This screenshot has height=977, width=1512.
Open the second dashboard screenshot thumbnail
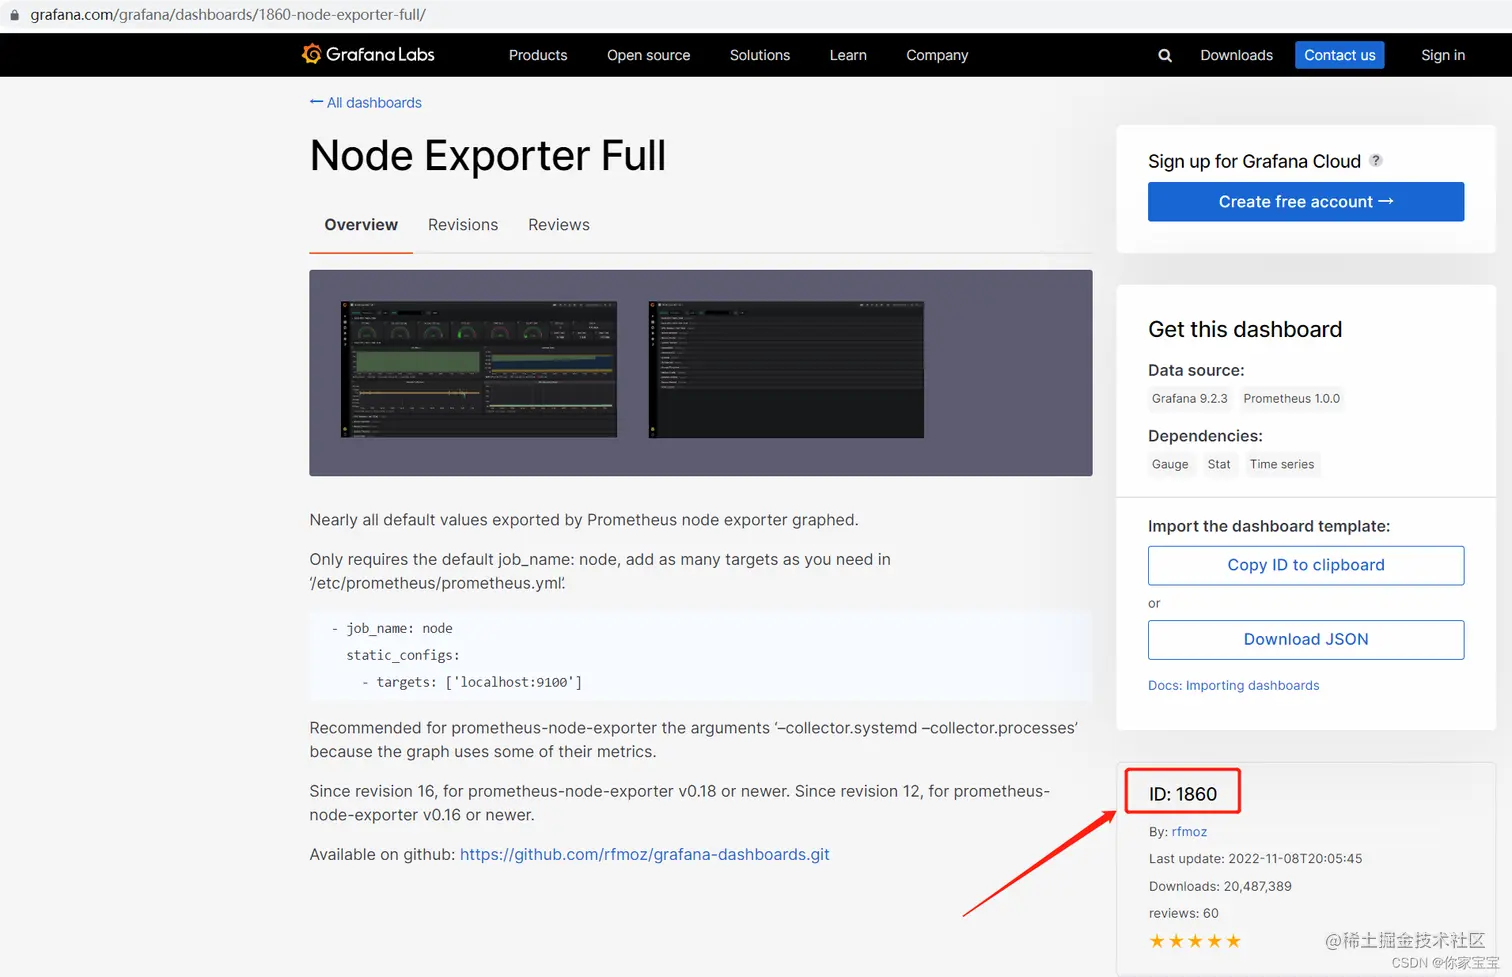coord(786,369)
